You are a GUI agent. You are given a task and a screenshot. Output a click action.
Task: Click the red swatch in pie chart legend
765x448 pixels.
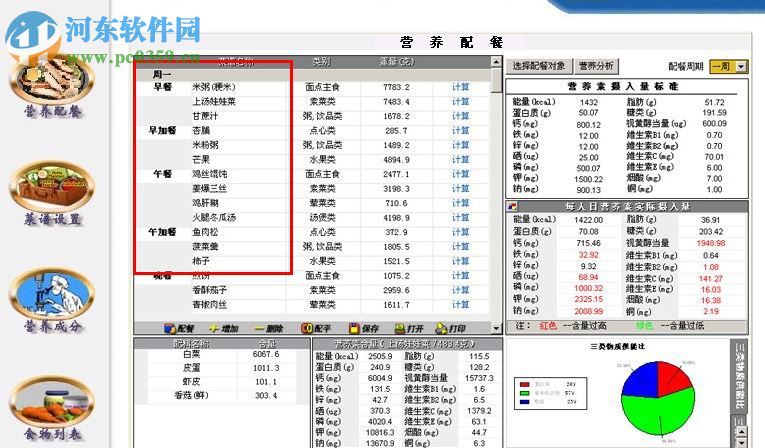525,385
